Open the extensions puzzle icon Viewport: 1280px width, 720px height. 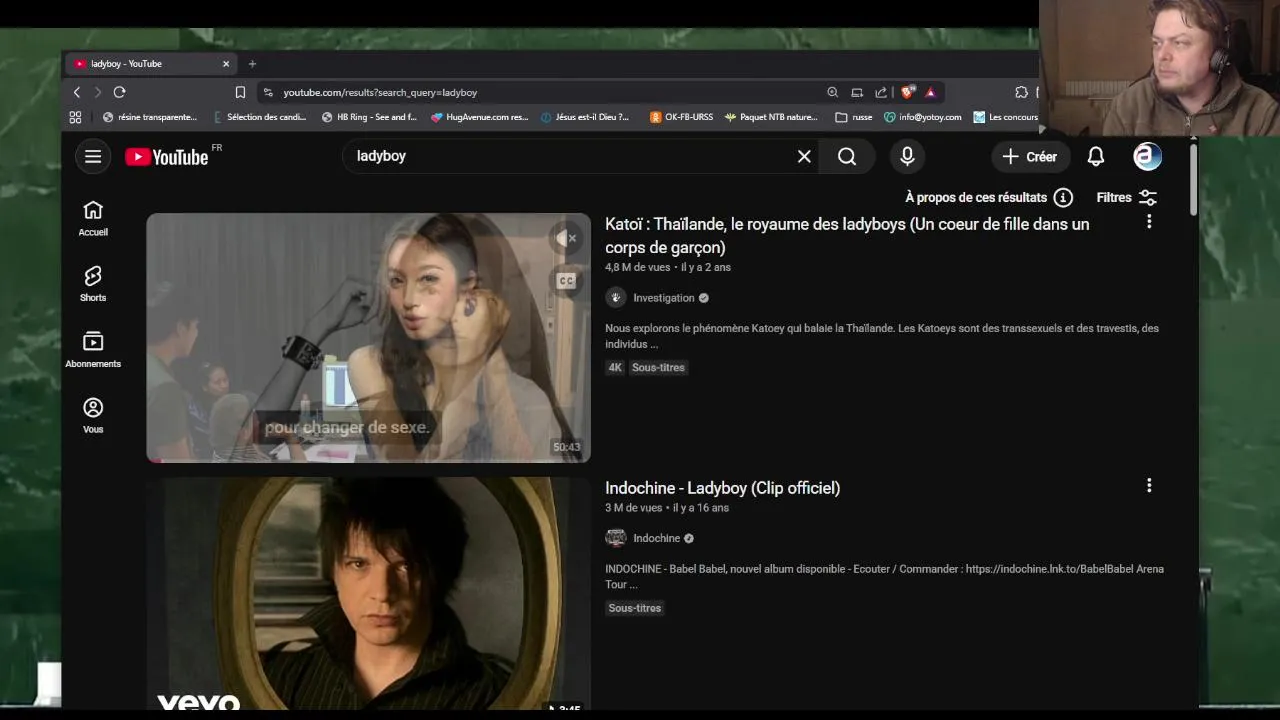point(1021,92)
